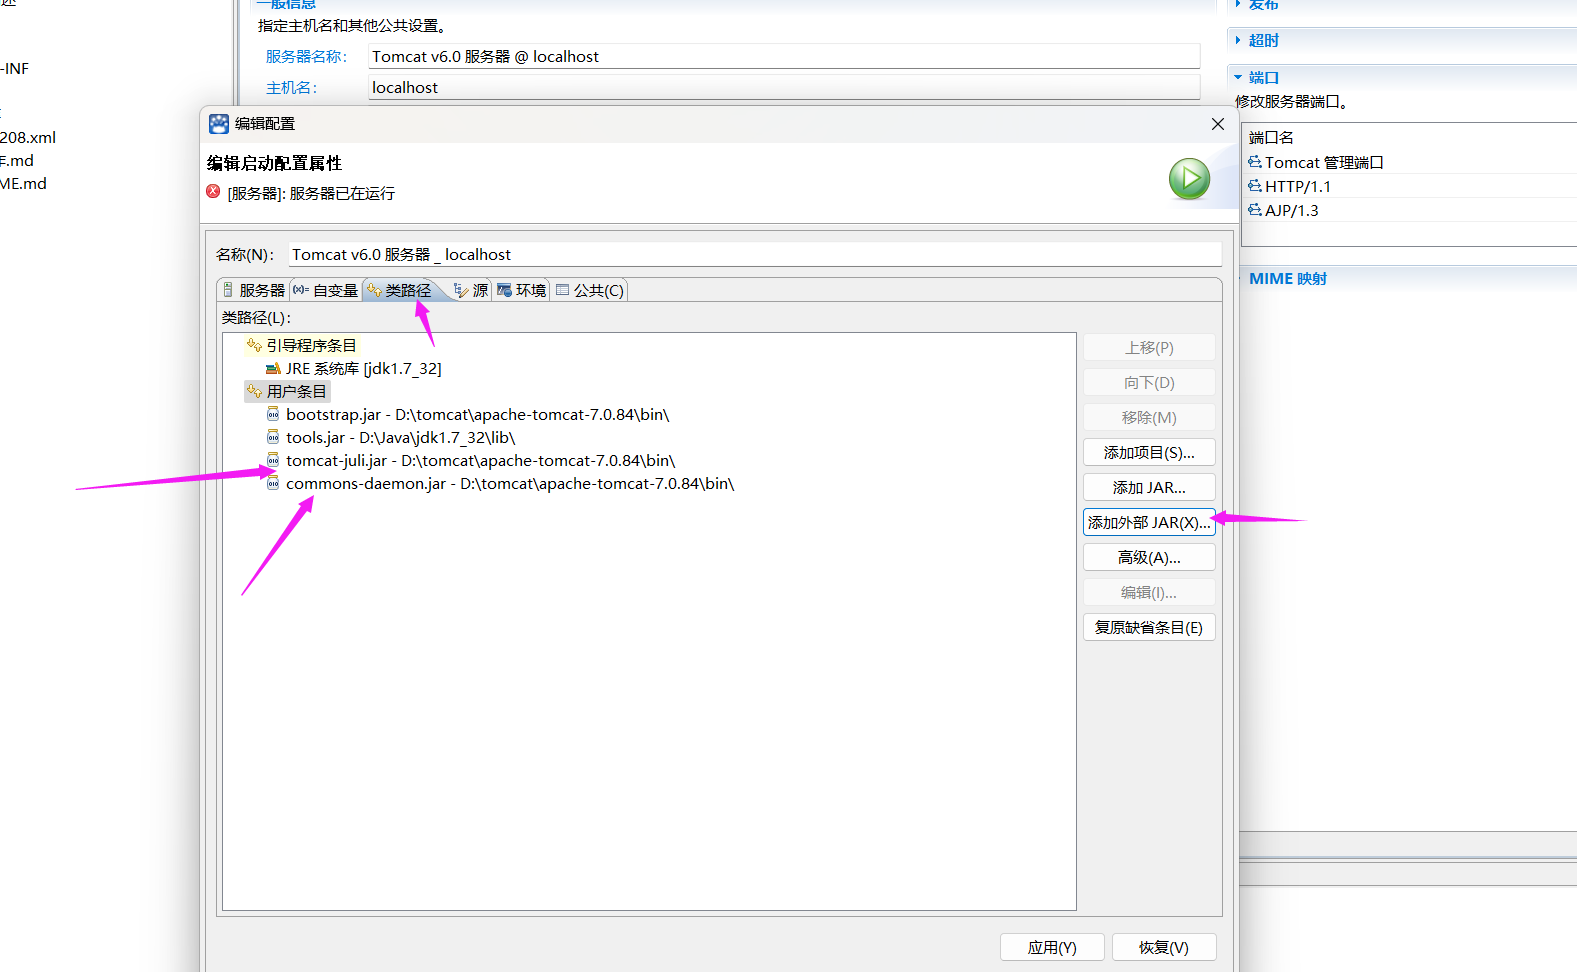Click the 服务器名称 field in editor
Screen dimensions: 1577x972
point(784,56)
